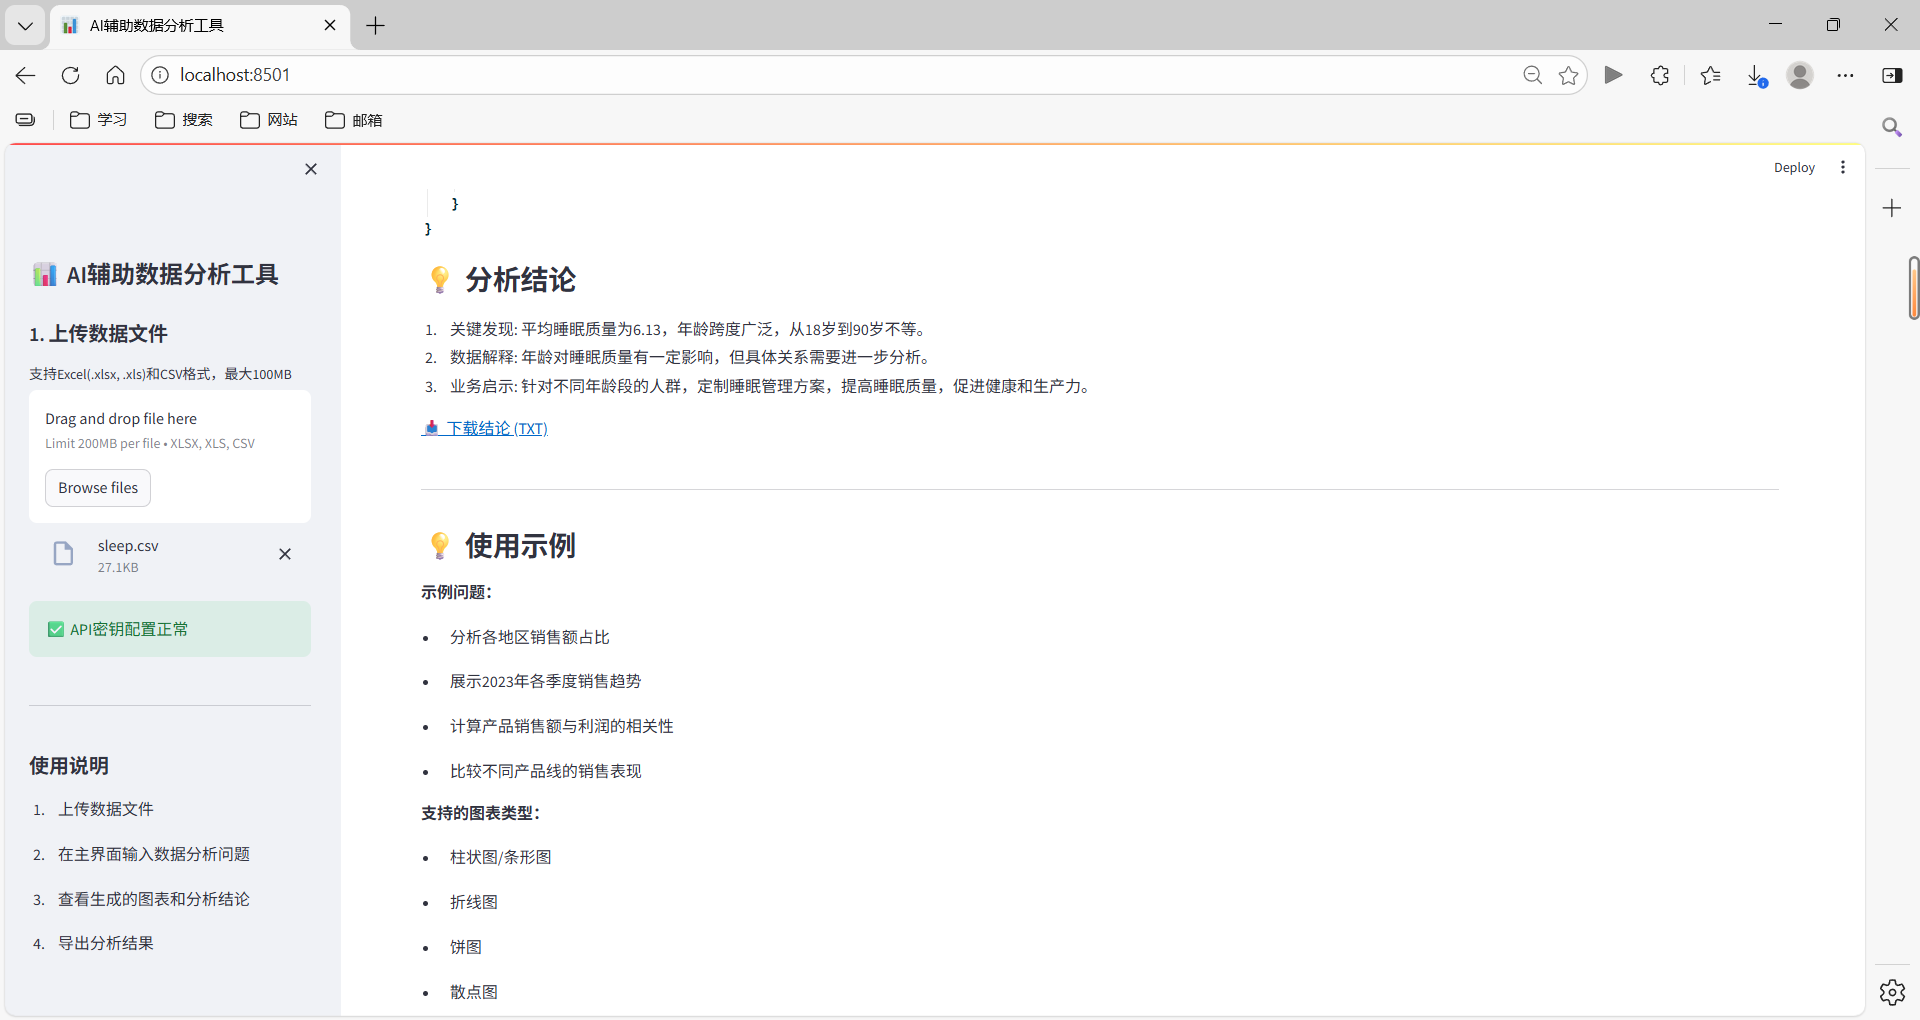Click the 下载结论 (TXT) download link
This screenshot has height=1020, width=1920.
(485, 428)
